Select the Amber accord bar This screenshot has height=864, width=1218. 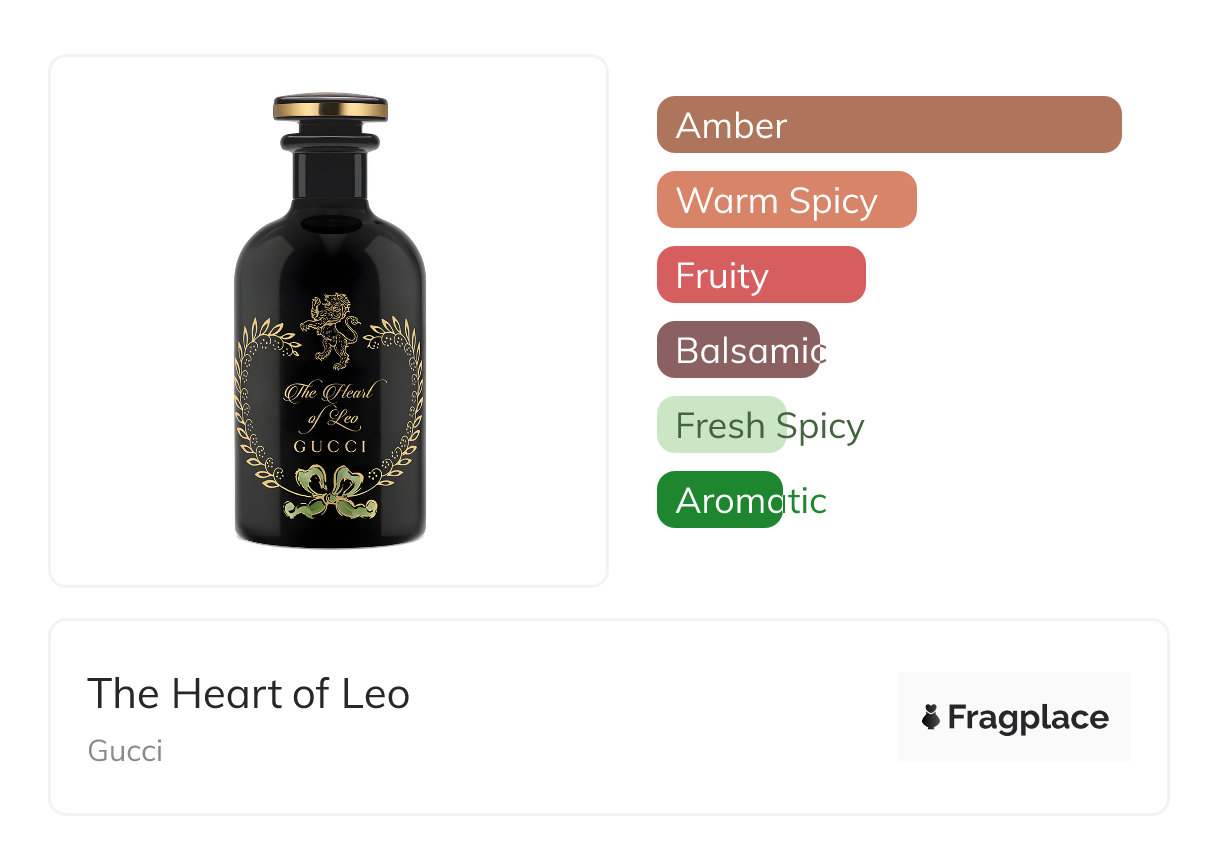pos(888,125)
